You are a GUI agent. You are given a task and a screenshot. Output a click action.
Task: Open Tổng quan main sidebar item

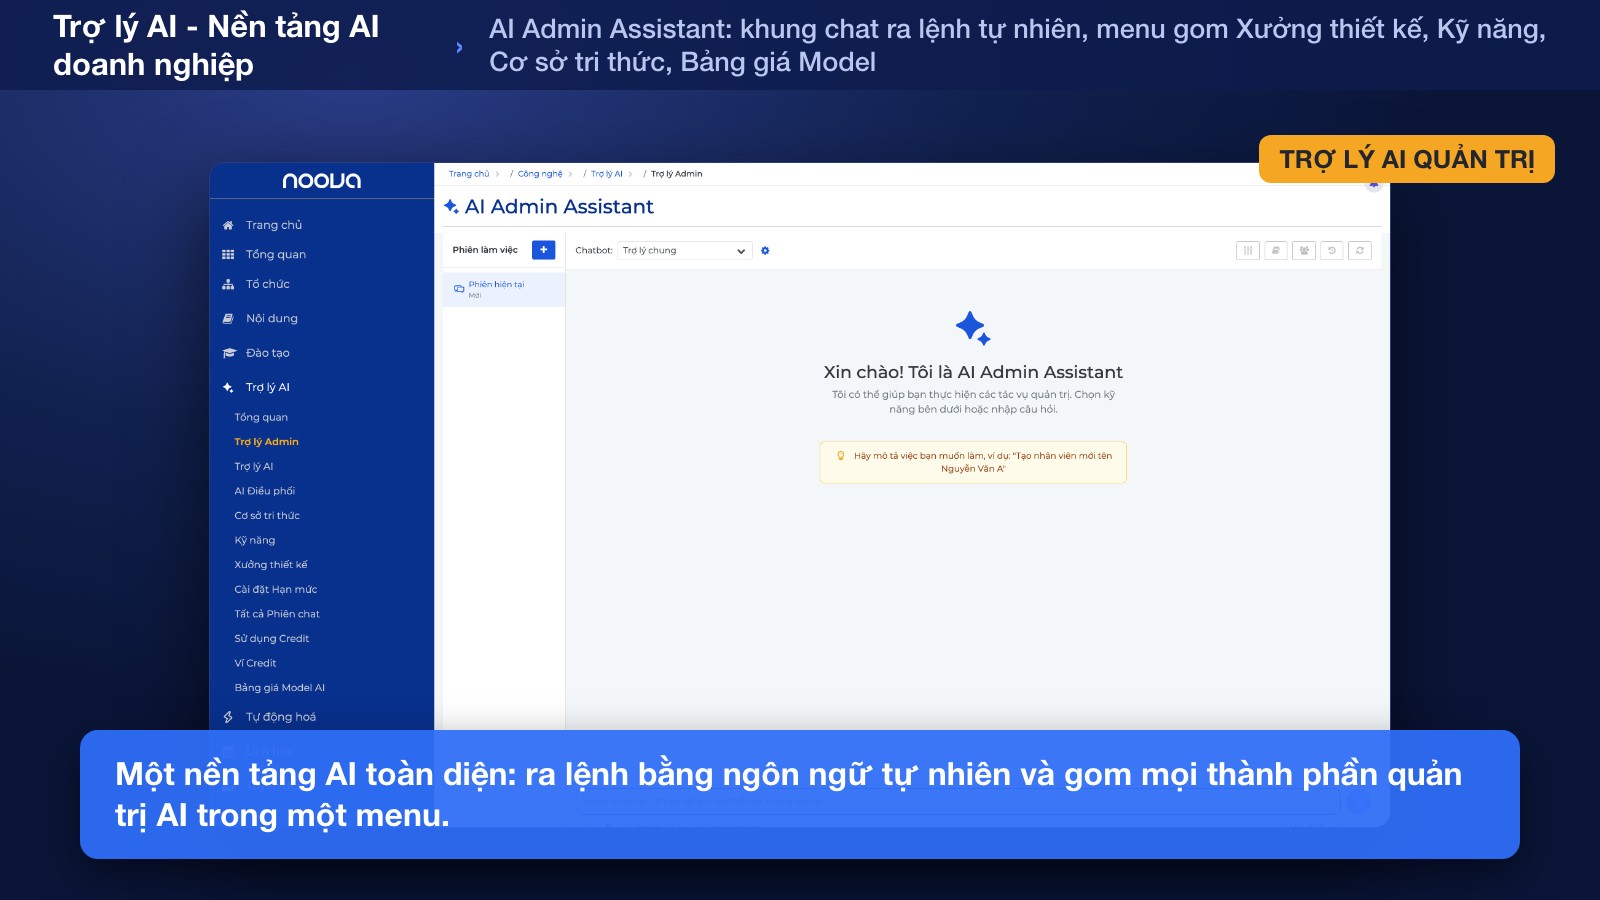click(276, 254)
